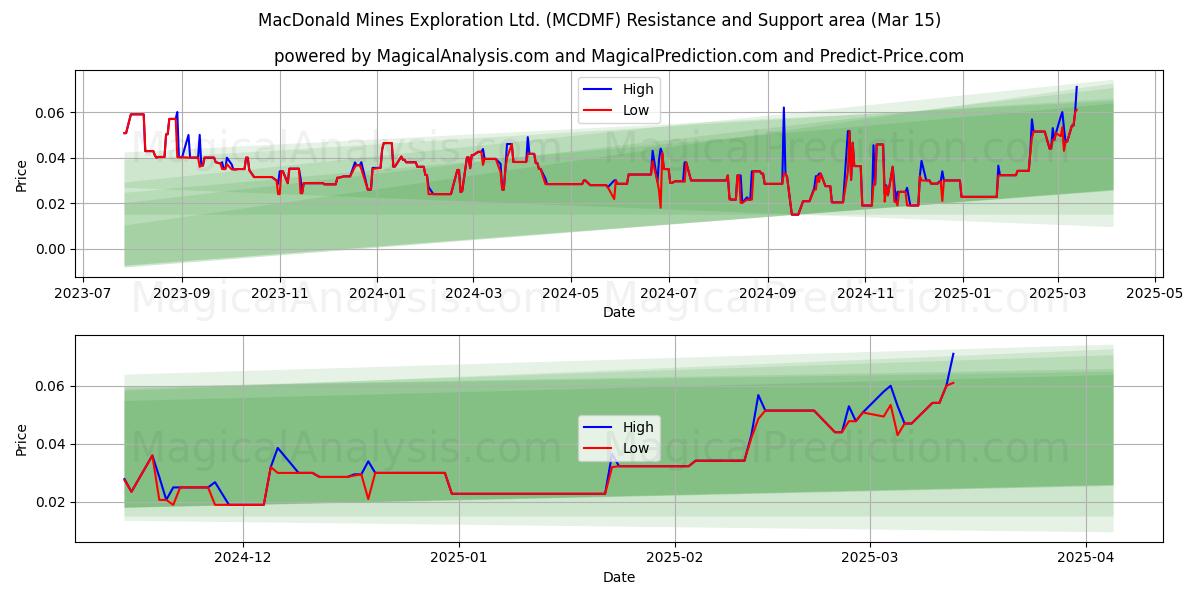Click the '0.06' y-axis tick on bottom chart
Screen dimensions: 1200x600
pyautogui.click(x=52, y=386)
